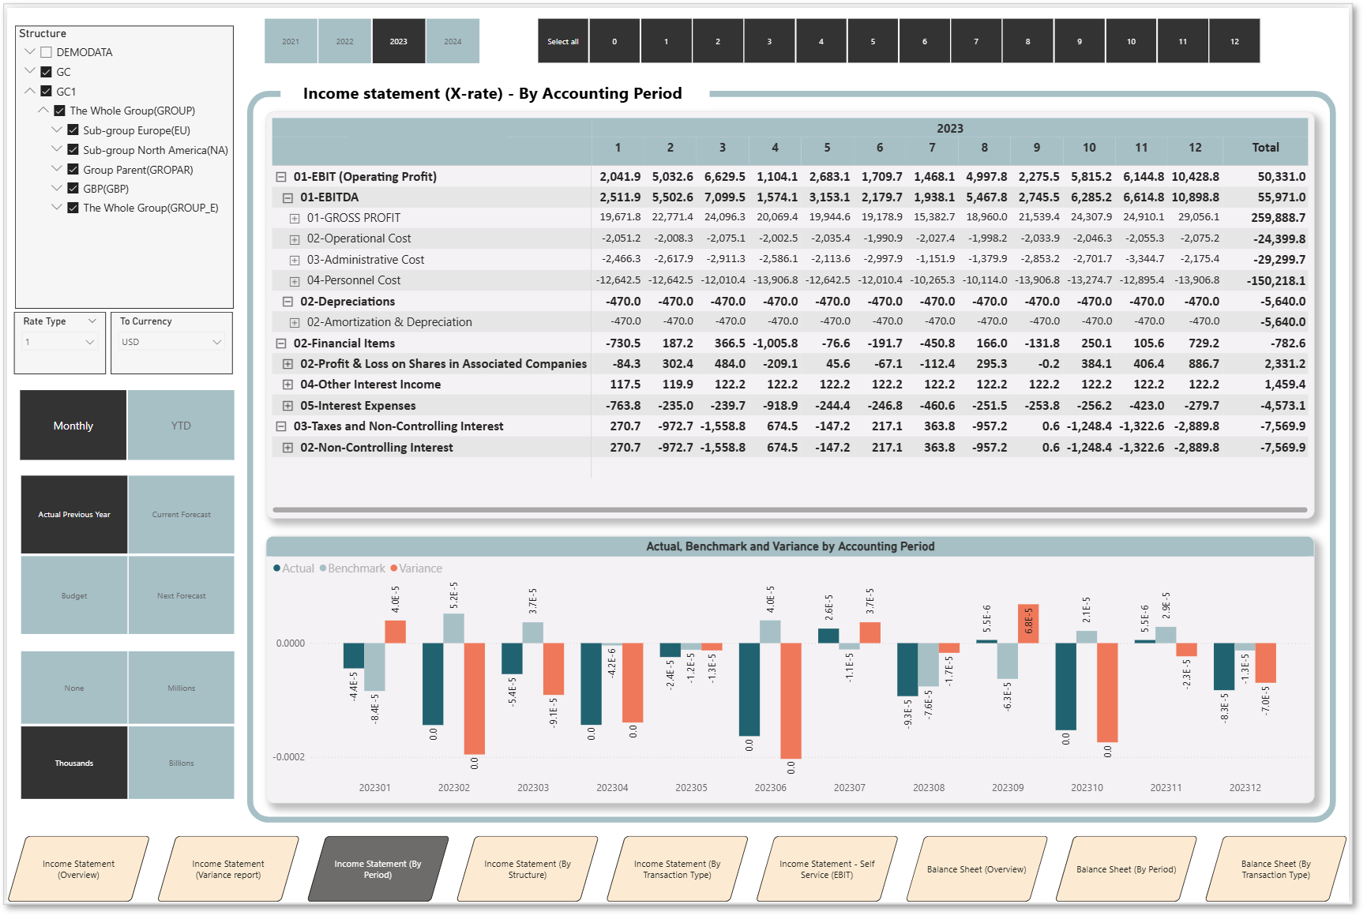This screenshot has width=1363, height=915.
Task: Click EBIT total value 50,331.0
Action: click(1281, 177)
